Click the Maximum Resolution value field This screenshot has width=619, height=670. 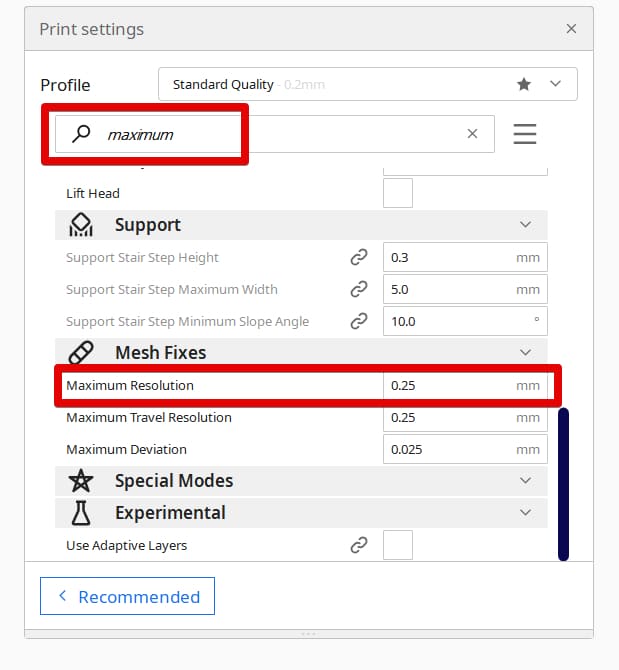point(465,385)
